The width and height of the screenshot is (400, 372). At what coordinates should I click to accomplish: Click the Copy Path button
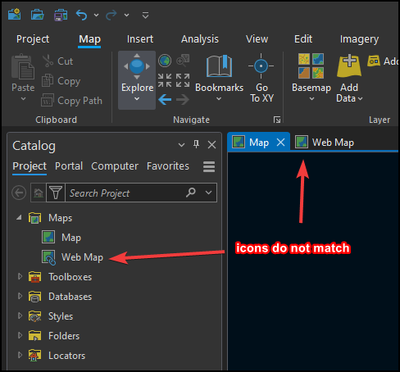point(72,100)
